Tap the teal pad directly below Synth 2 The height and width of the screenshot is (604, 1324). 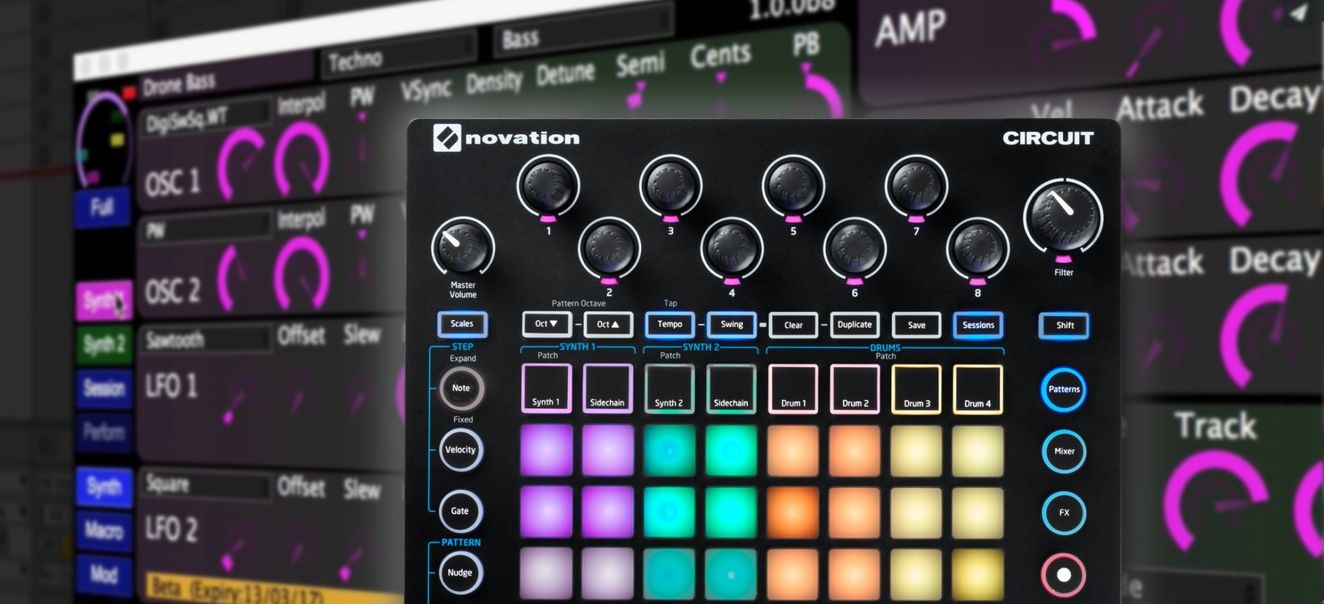pyautogui.click(x=669, y=450)
